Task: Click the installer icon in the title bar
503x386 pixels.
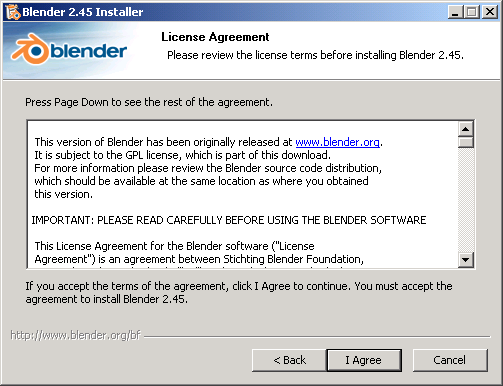Action: [x=13, y=12]
